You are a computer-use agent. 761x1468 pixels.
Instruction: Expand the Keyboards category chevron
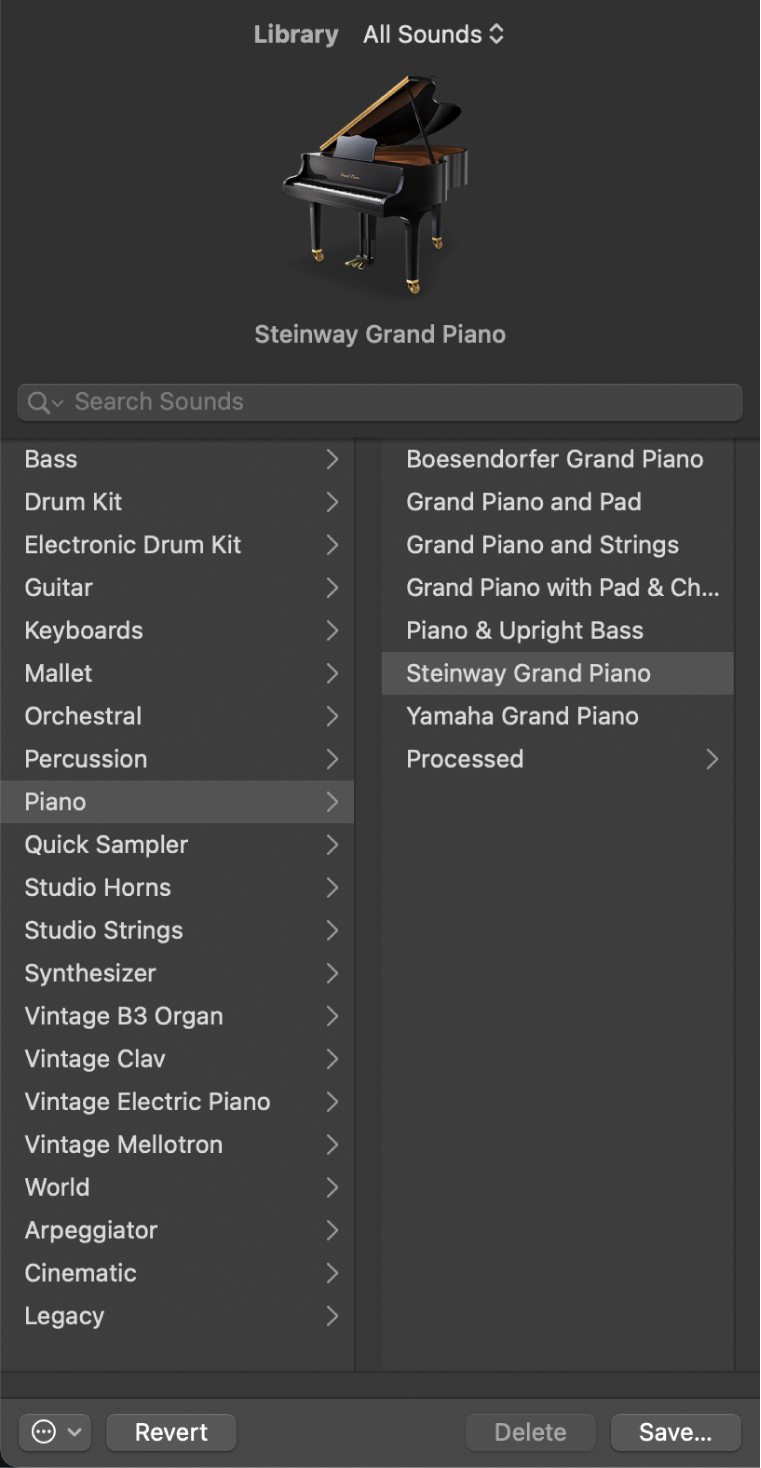[x=332, y=631]
